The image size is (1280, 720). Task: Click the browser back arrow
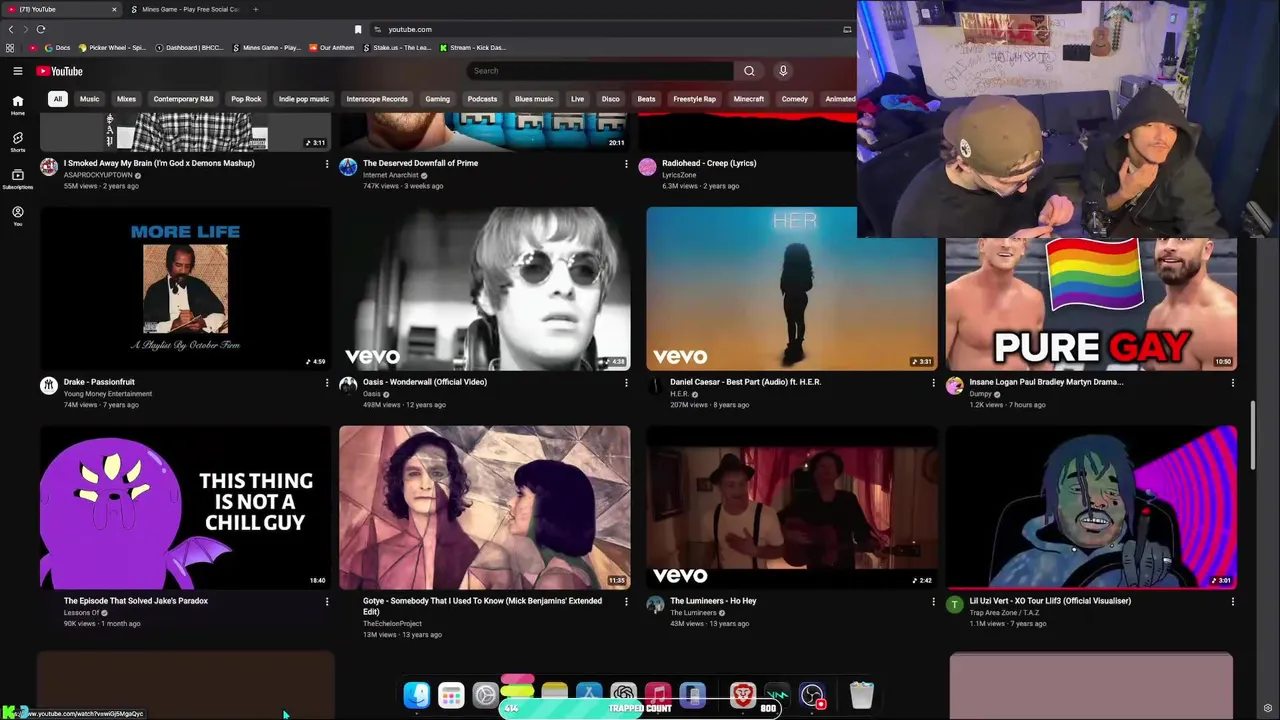point(11,29)
